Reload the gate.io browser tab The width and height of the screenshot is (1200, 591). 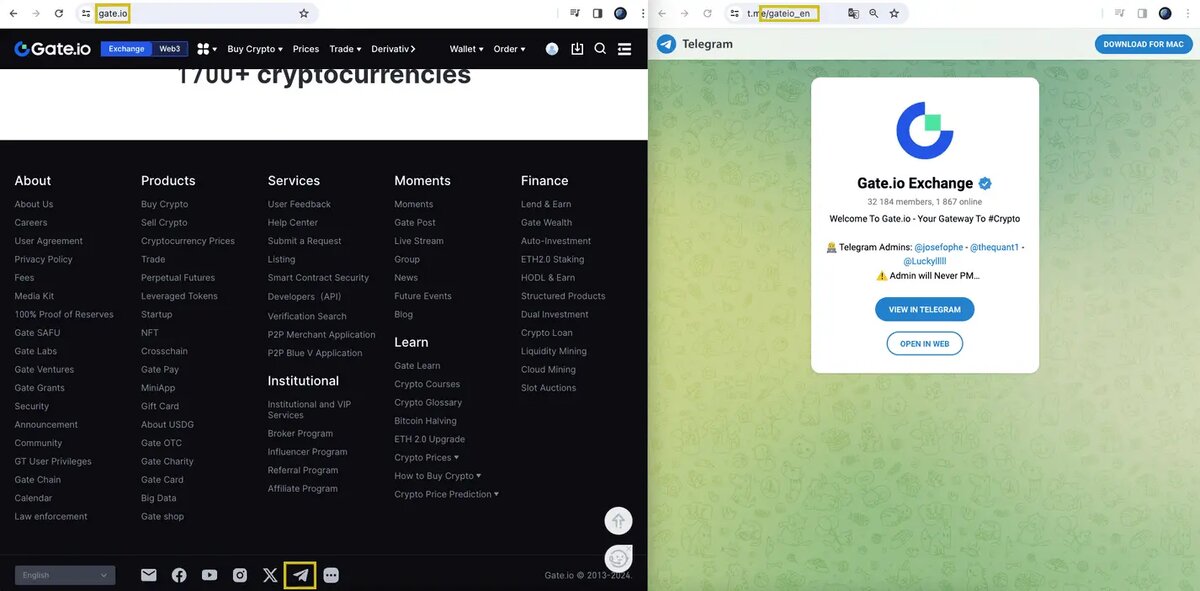[59, 13]
